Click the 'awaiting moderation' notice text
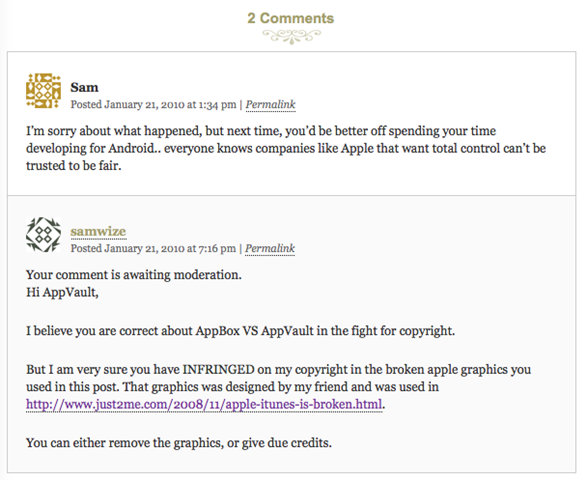Image resolution: width=587 pixels, height=480 pixels. tap(134, 275)
